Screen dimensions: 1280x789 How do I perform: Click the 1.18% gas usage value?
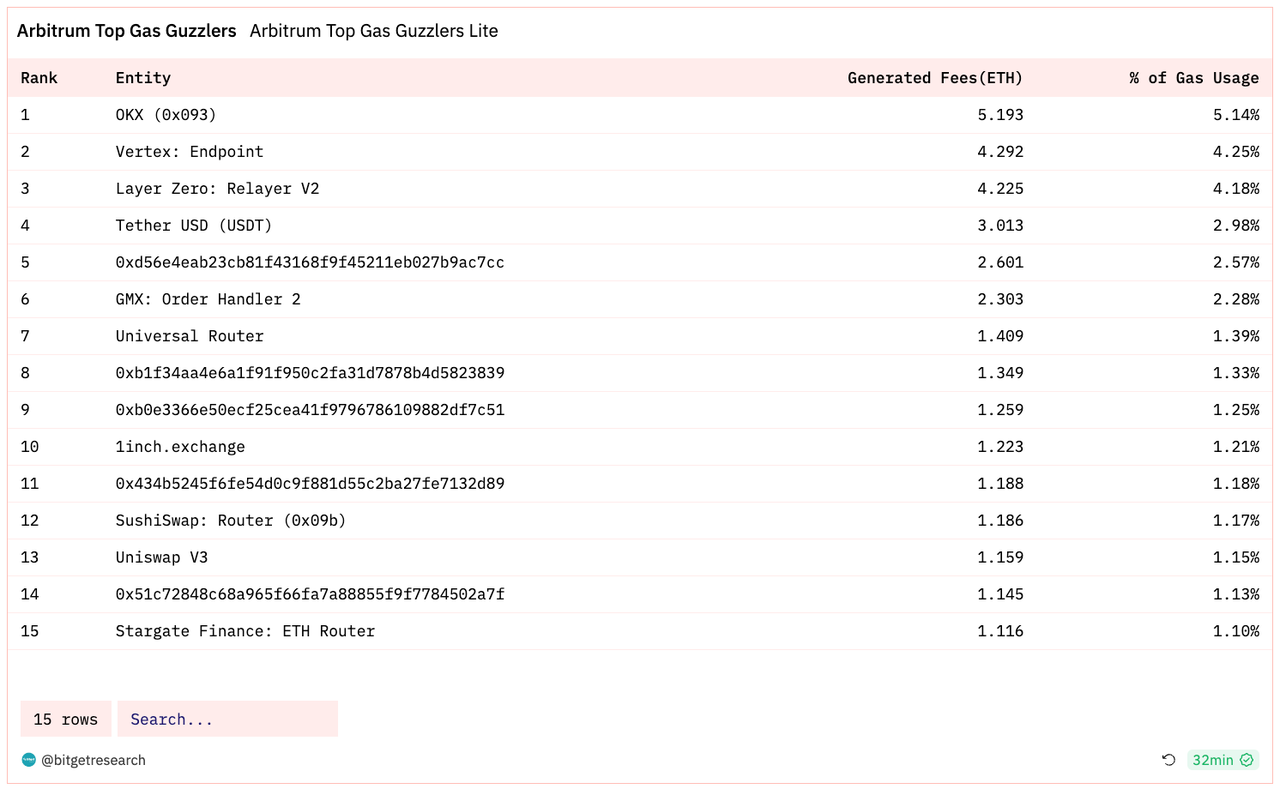click(1236, 484)
